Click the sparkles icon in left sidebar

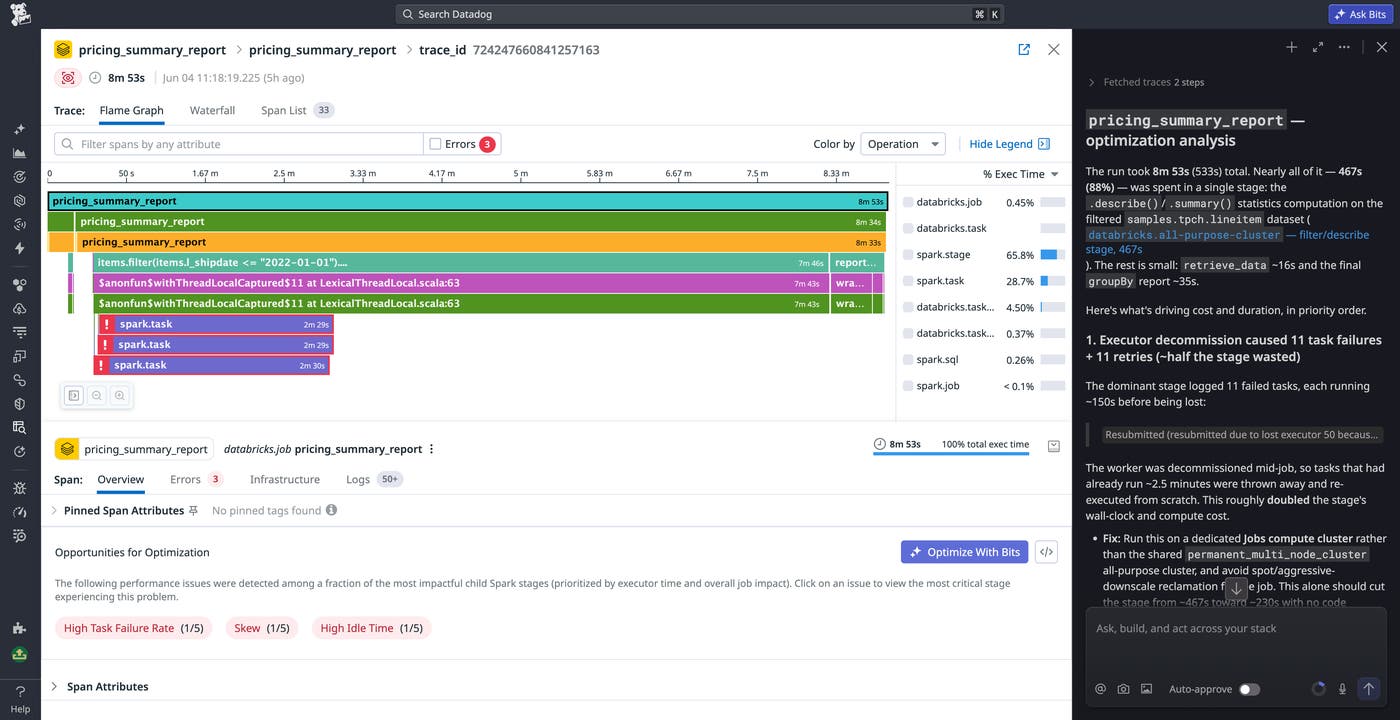pos(20,130)
